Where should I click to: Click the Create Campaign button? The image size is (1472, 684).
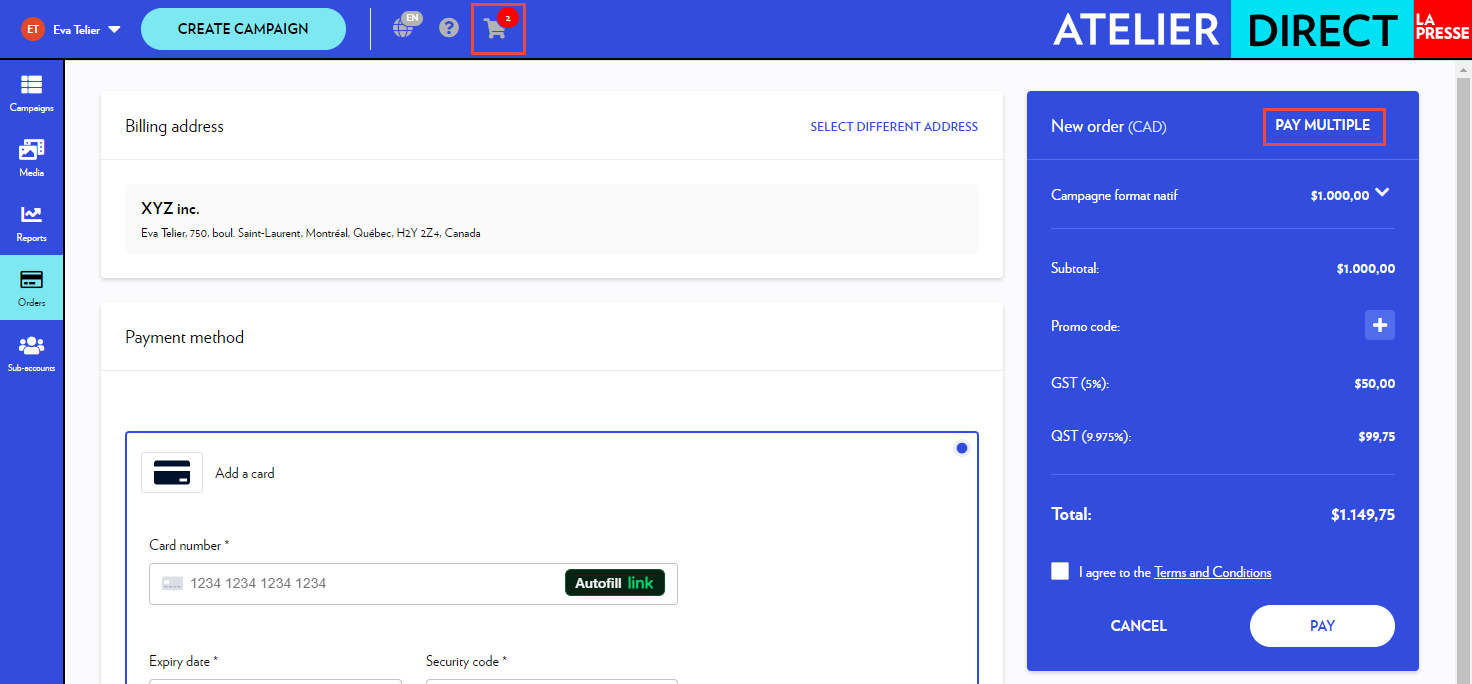click(x=243, y=29)
